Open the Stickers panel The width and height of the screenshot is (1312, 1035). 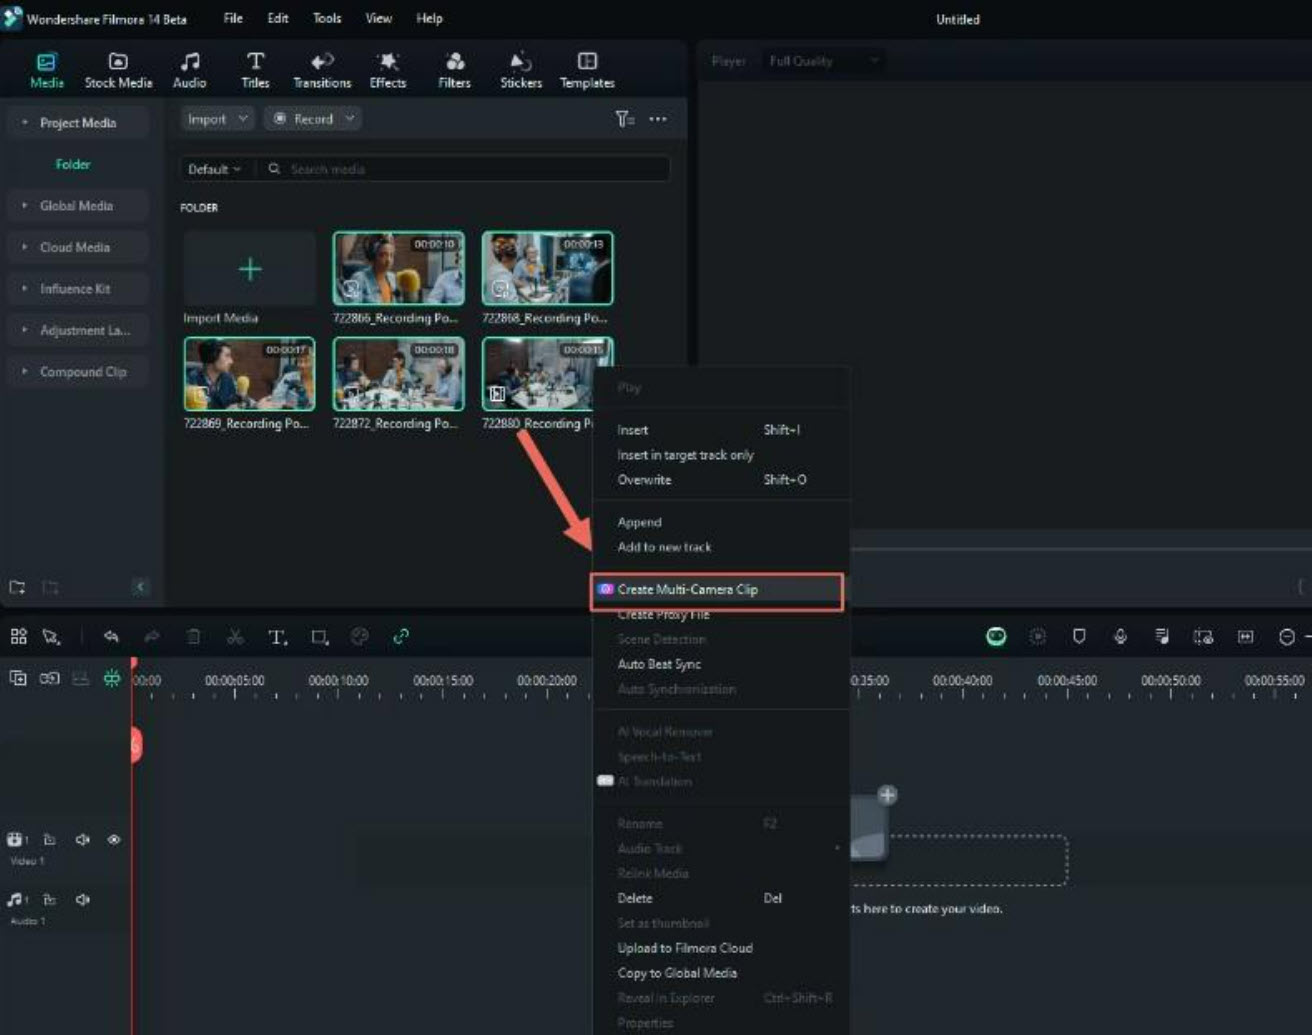pos(520,70)
